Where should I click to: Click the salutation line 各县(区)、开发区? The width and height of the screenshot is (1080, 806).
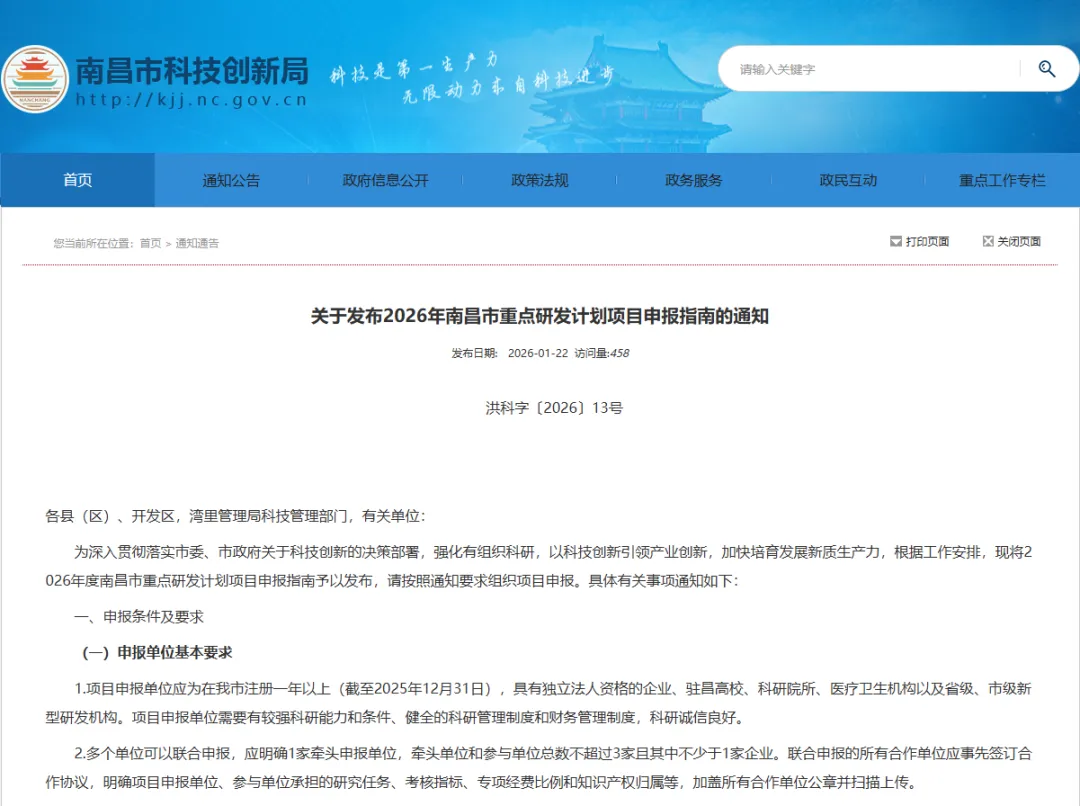click(236, 516)
